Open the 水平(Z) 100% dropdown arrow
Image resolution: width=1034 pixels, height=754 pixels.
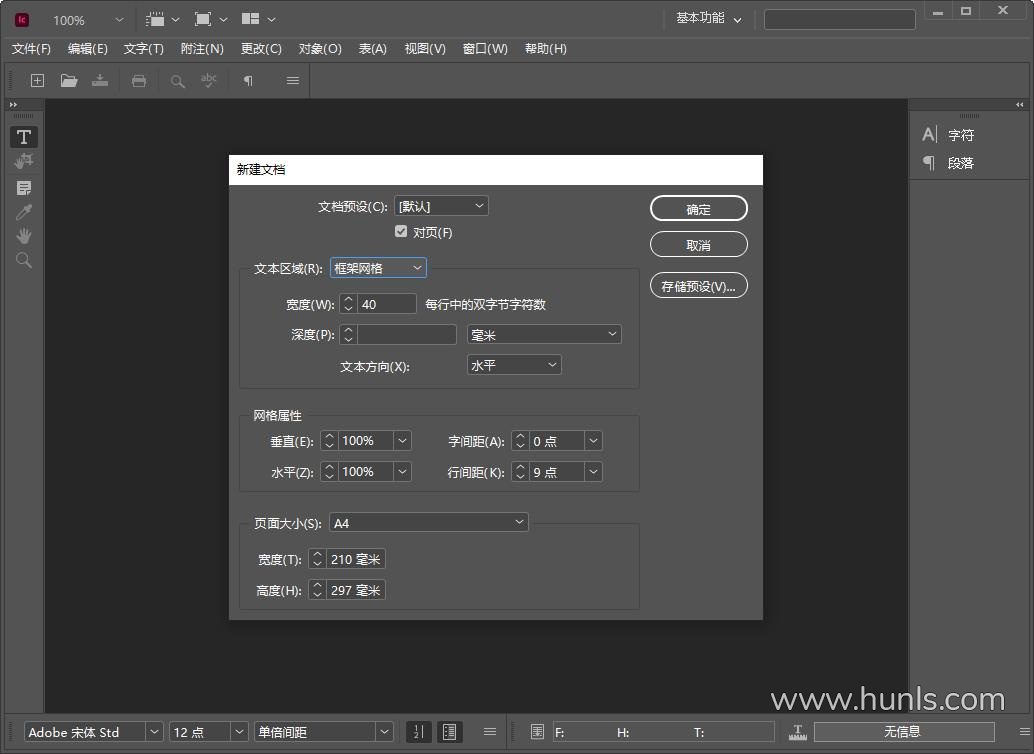tap(402, 472)
